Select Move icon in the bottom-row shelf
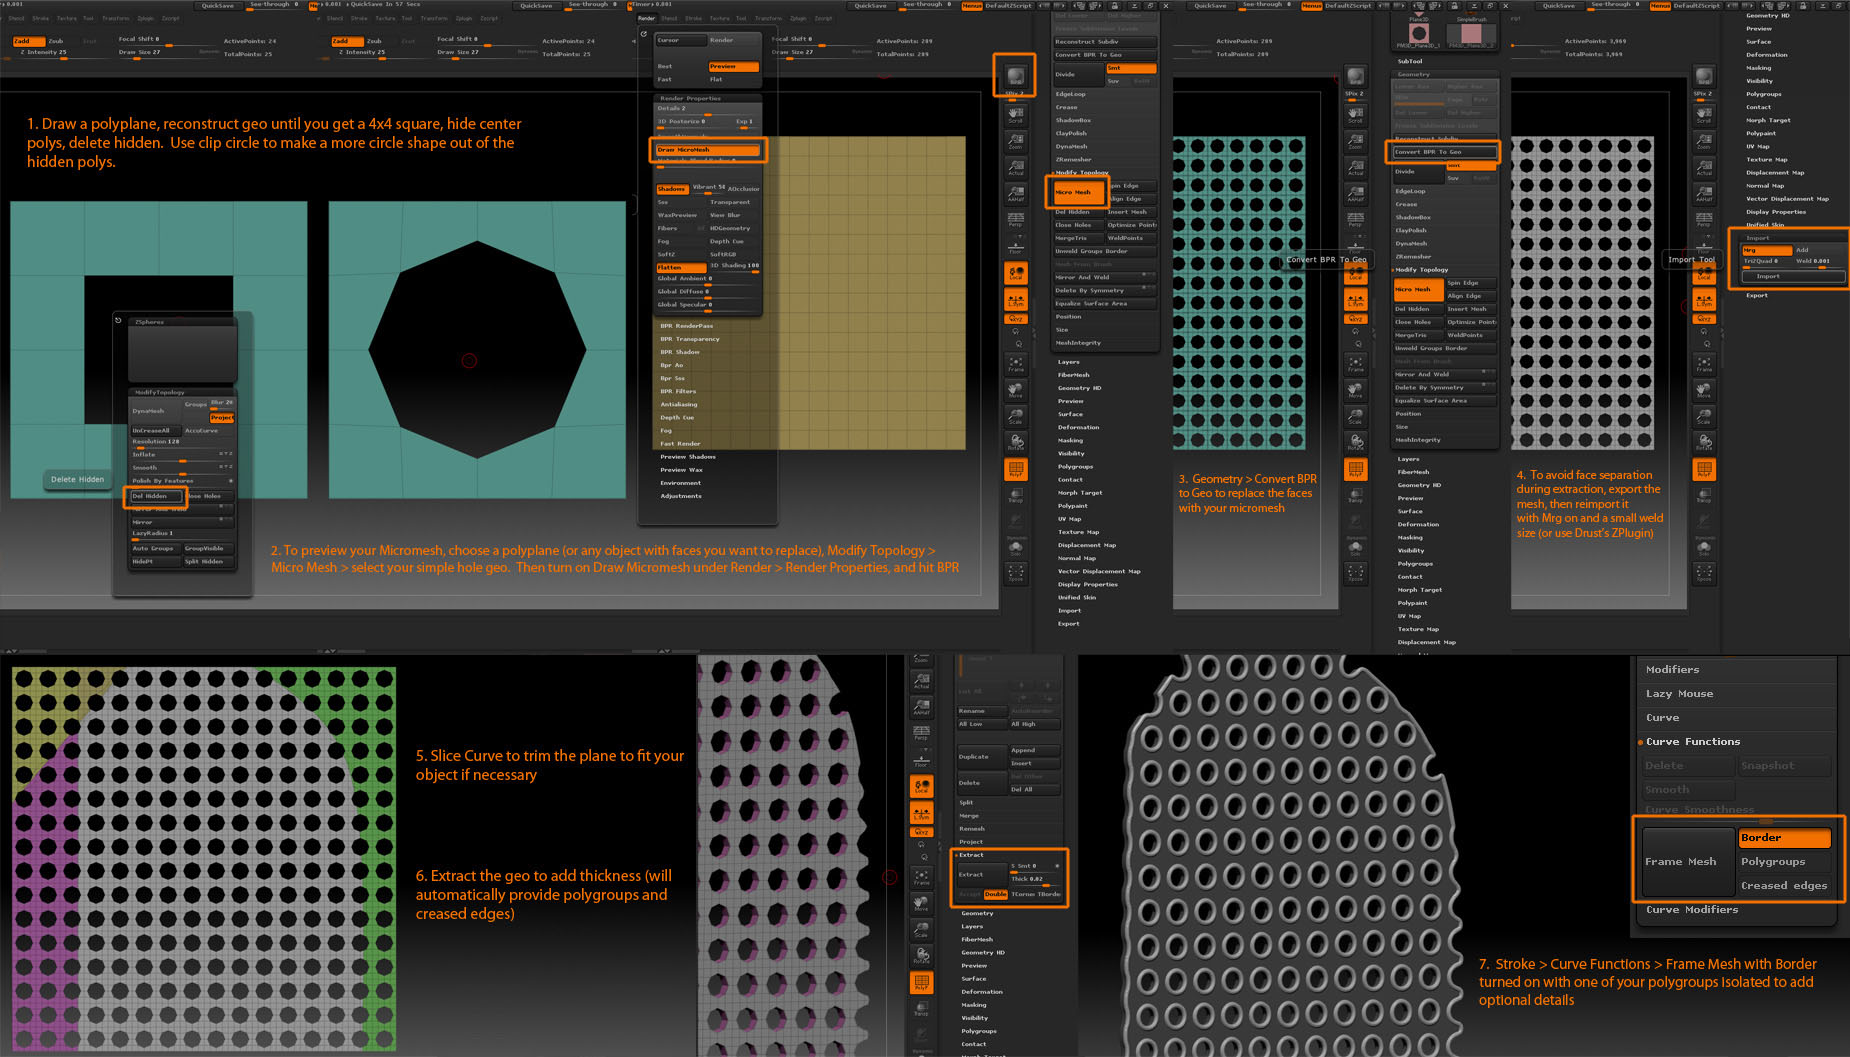The height and width of the screenshot is (1057, 1850). click(x=921, y=903)
